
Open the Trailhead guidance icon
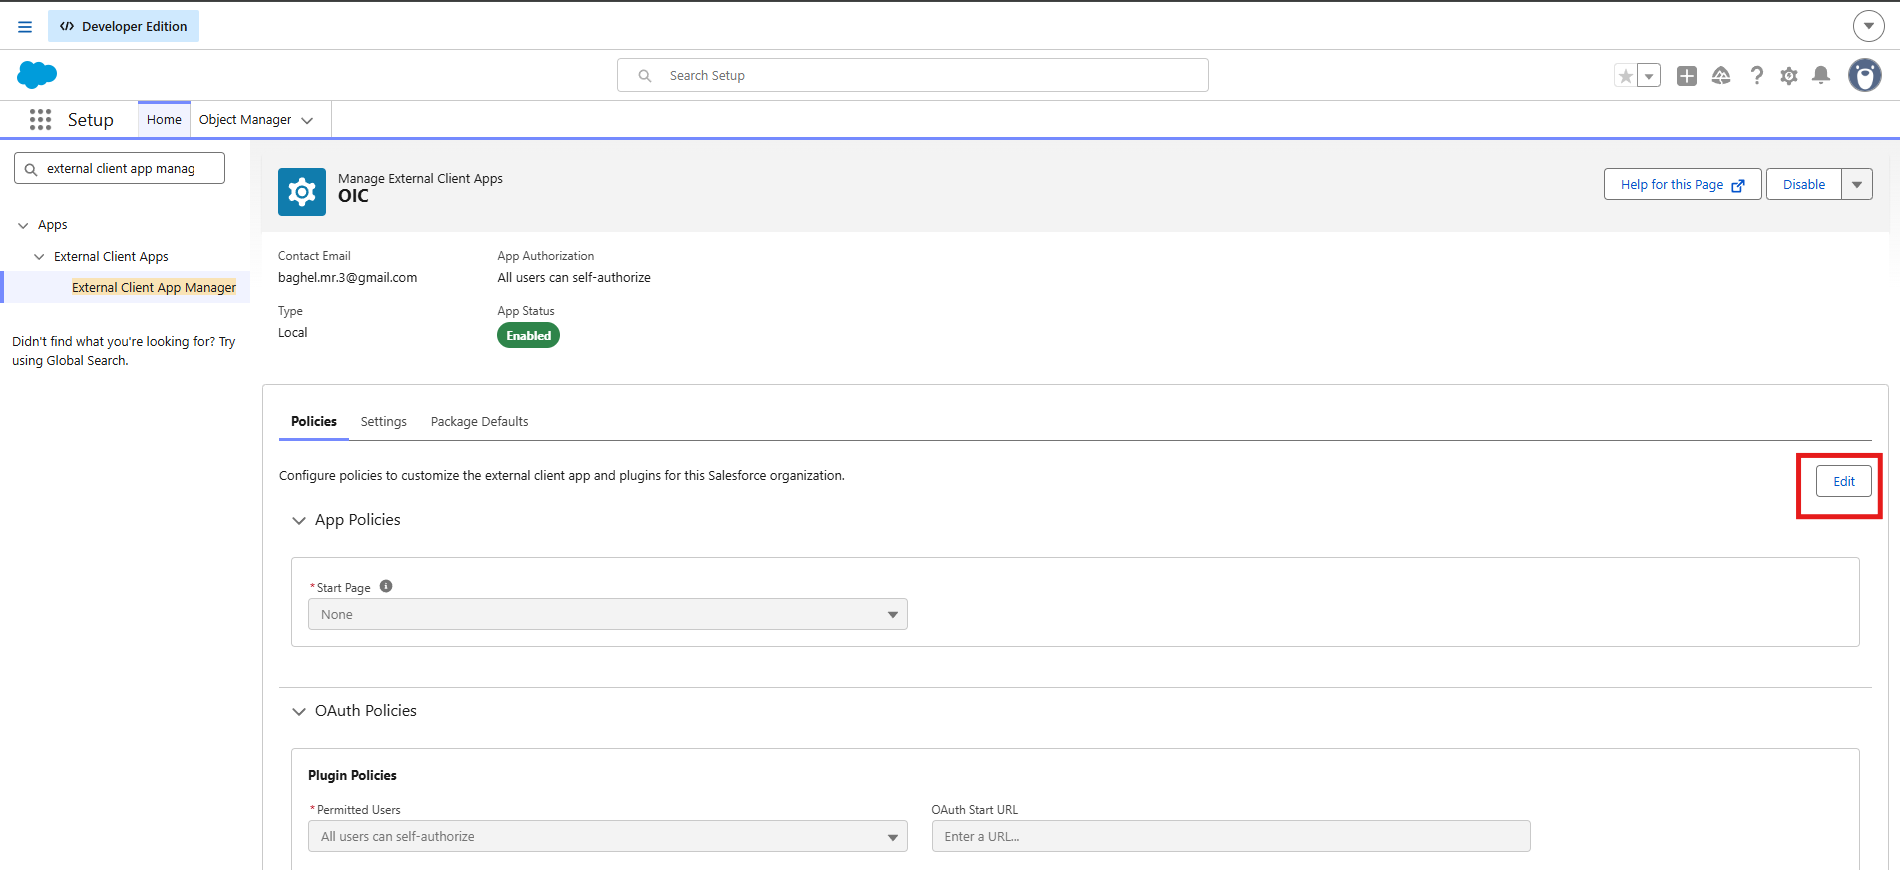tap(1721, 76)
